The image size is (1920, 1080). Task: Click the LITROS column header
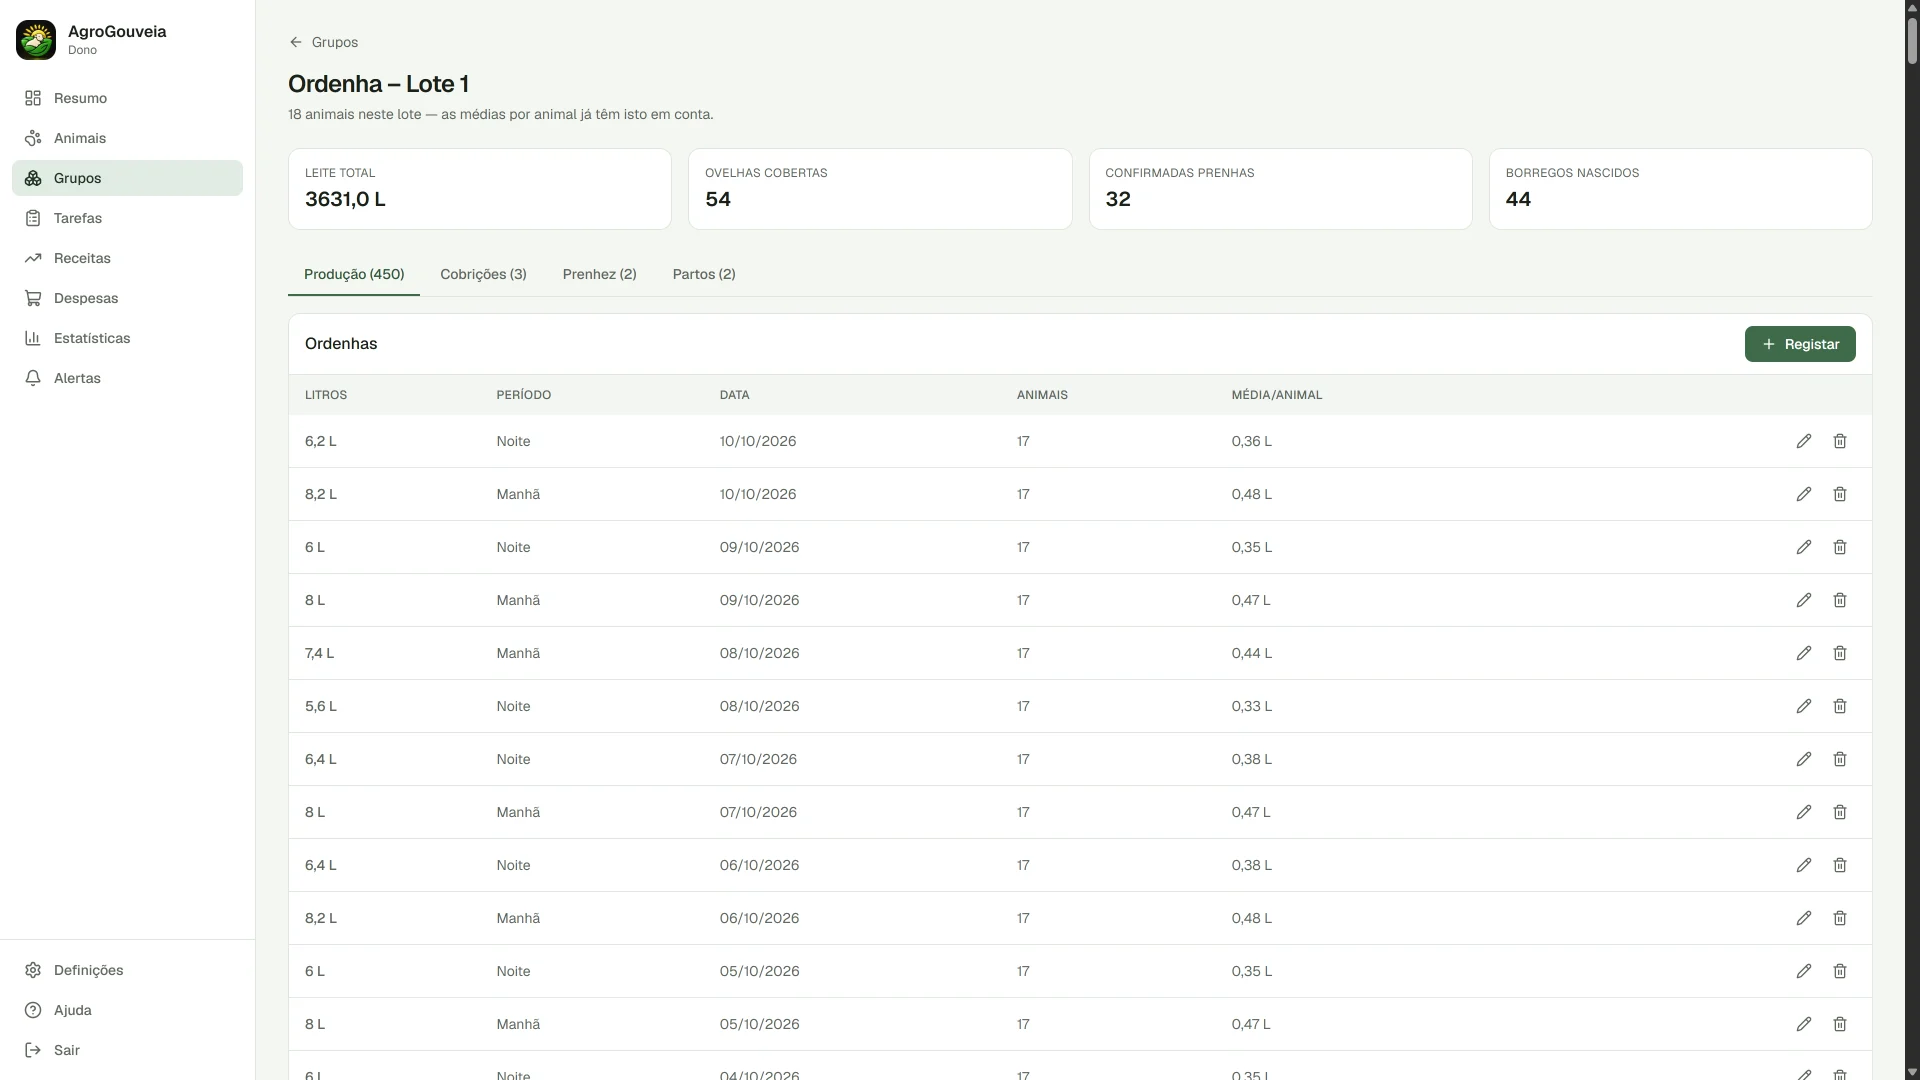[326, 395]
